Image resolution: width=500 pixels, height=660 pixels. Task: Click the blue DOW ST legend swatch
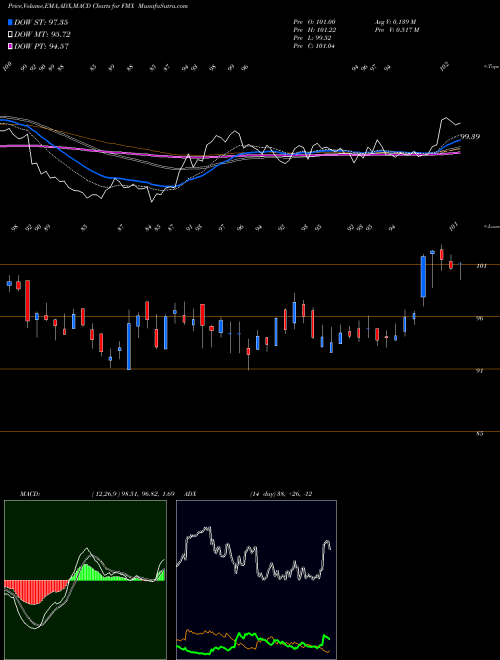click(11, 23)
